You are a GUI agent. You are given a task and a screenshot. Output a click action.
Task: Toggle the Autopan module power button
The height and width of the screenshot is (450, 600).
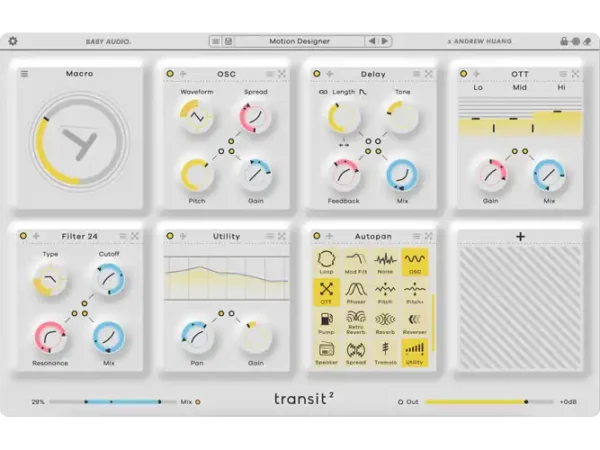(317, 236)
